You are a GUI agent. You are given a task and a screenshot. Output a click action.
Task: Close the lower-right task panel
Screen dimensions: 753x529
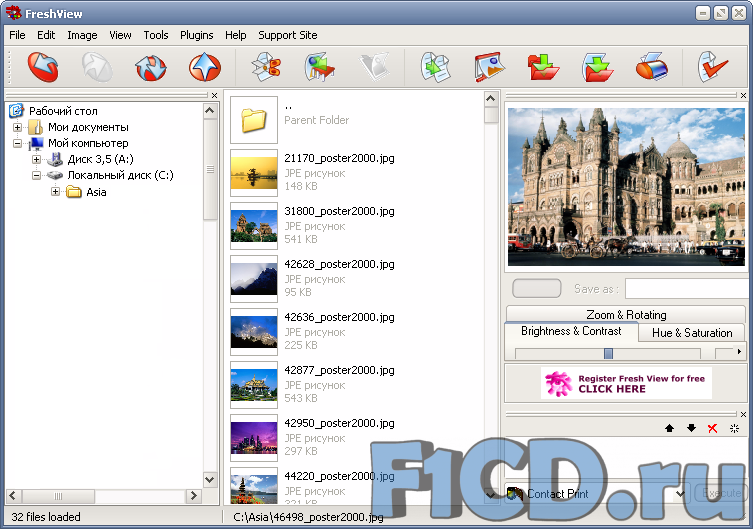(x=743, y=414)
